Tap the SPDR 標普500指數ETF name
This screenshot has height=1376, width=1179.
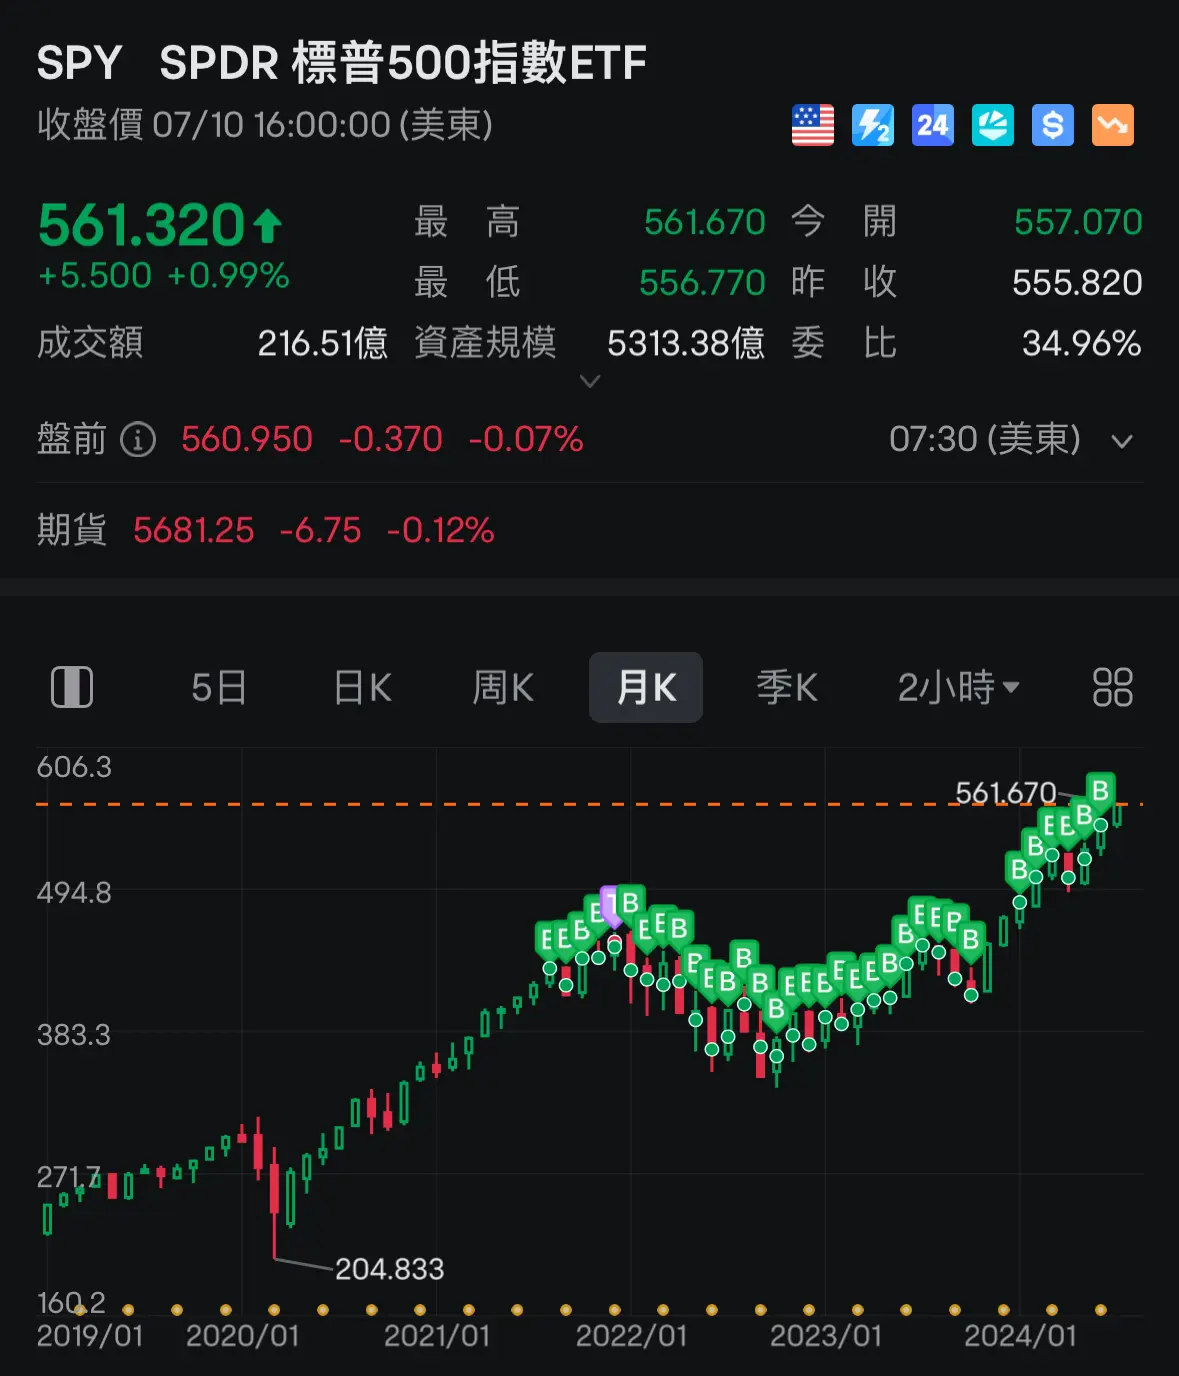coord(403,63)
